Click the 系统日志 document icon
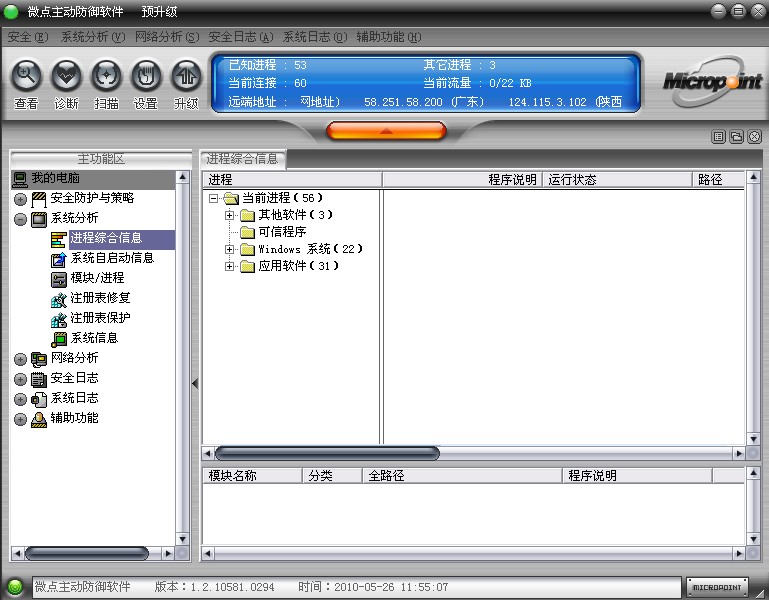The image size is (769, 600). 39,399
